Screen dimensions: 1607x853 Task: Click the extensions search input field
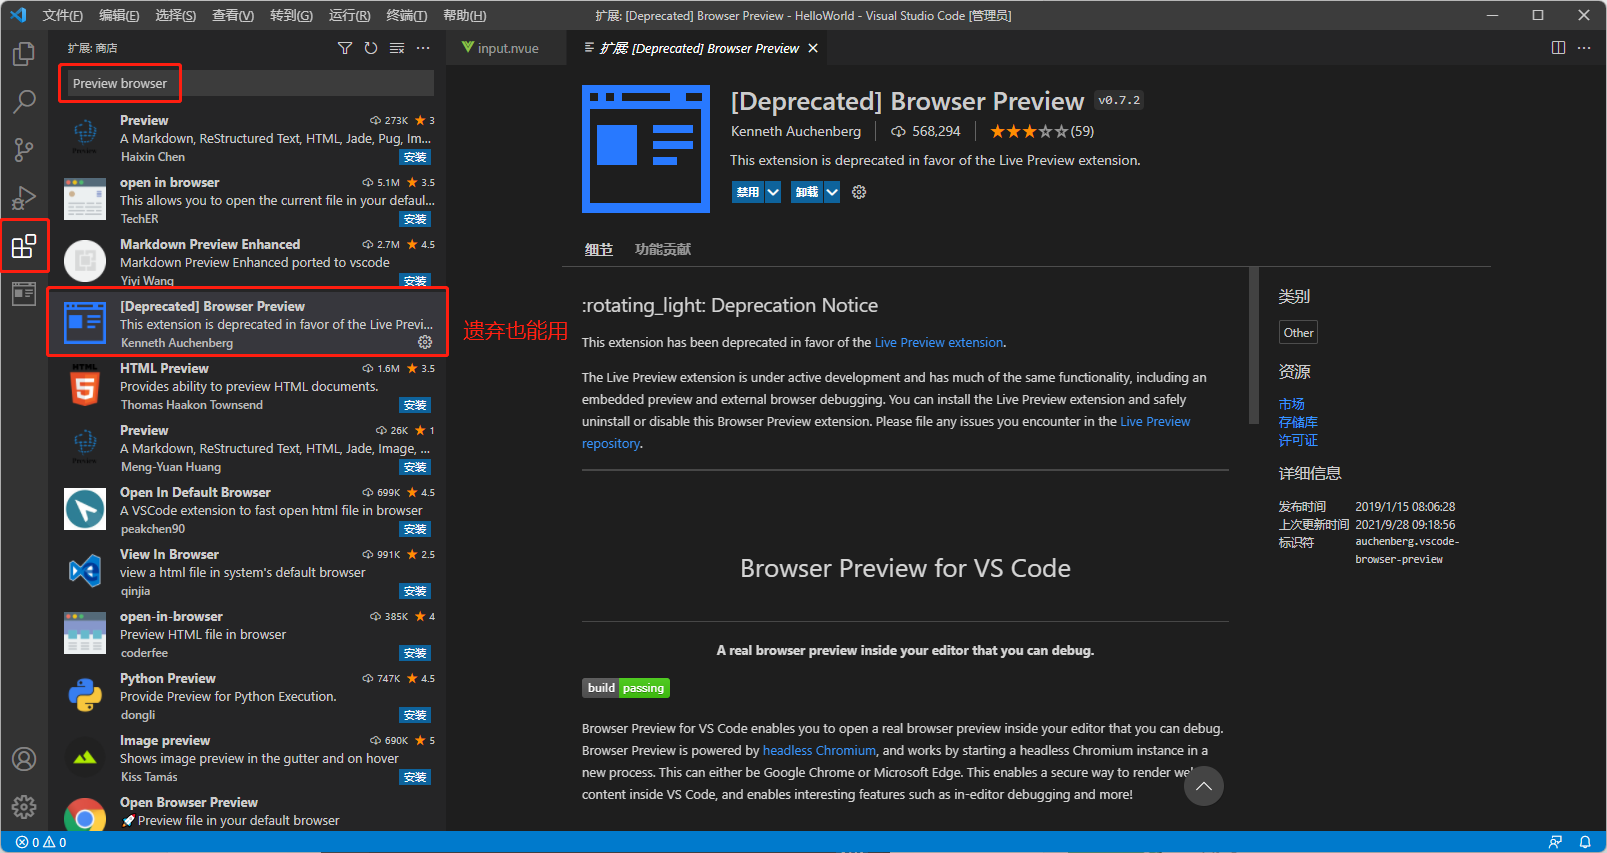click(247, 83)
